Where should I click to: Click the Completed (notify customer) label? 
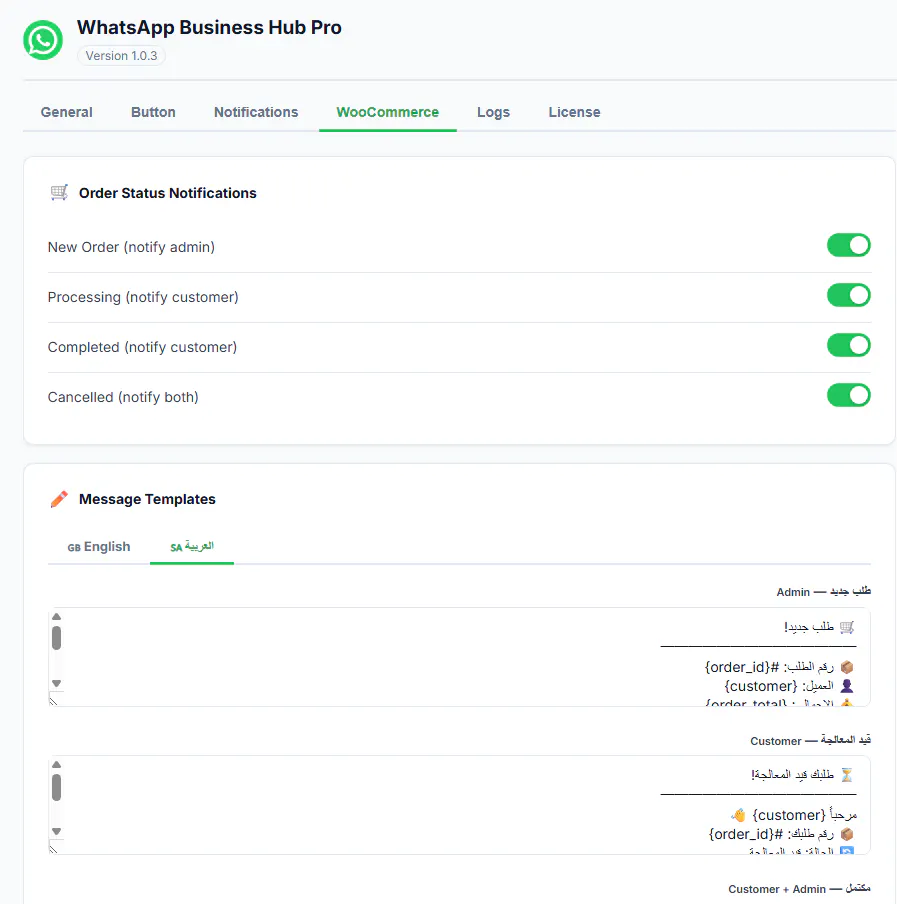pos(142,347)
